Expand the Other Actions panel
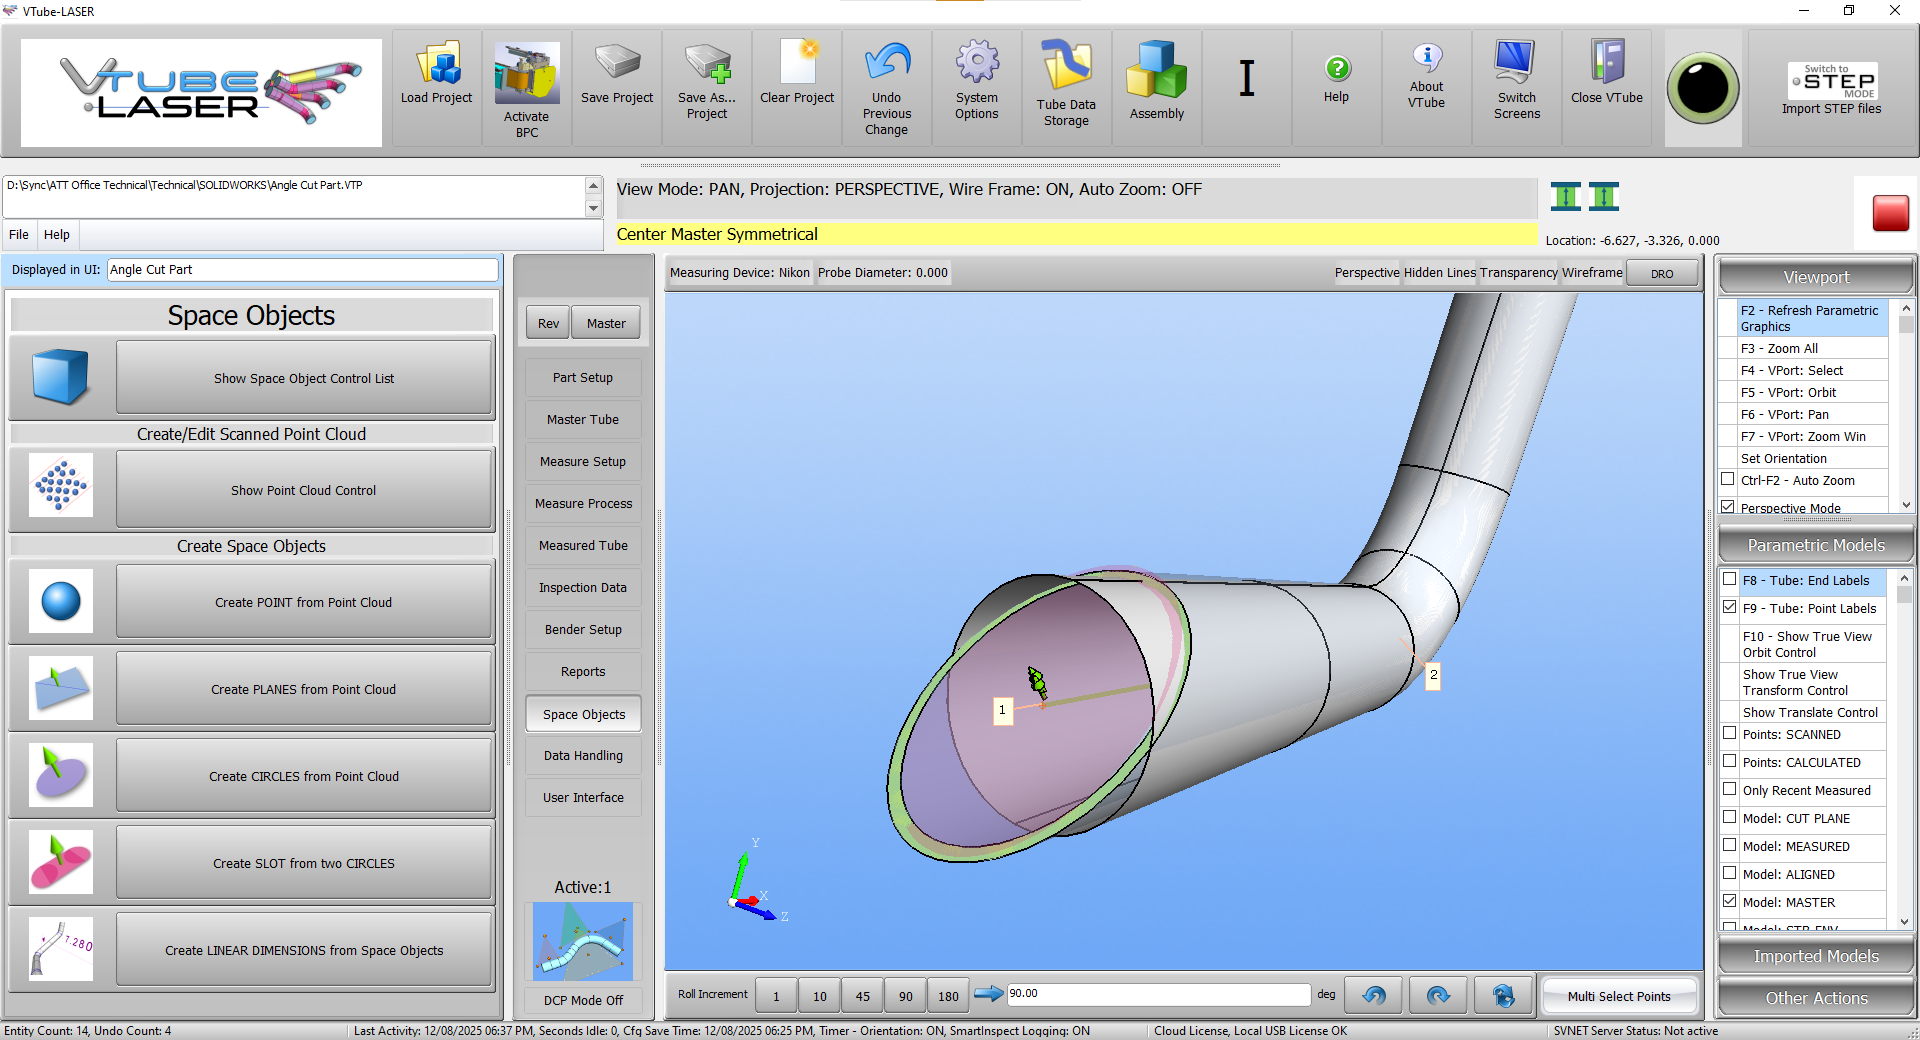The width and height of the screenshot is (1920, 1040). point(1816,998)
